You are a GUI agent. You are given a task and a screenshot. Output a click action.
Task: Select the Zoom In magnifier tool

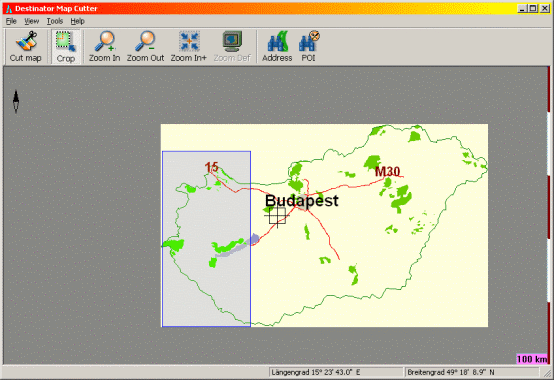pyautogui.click(x=105, y=47)
